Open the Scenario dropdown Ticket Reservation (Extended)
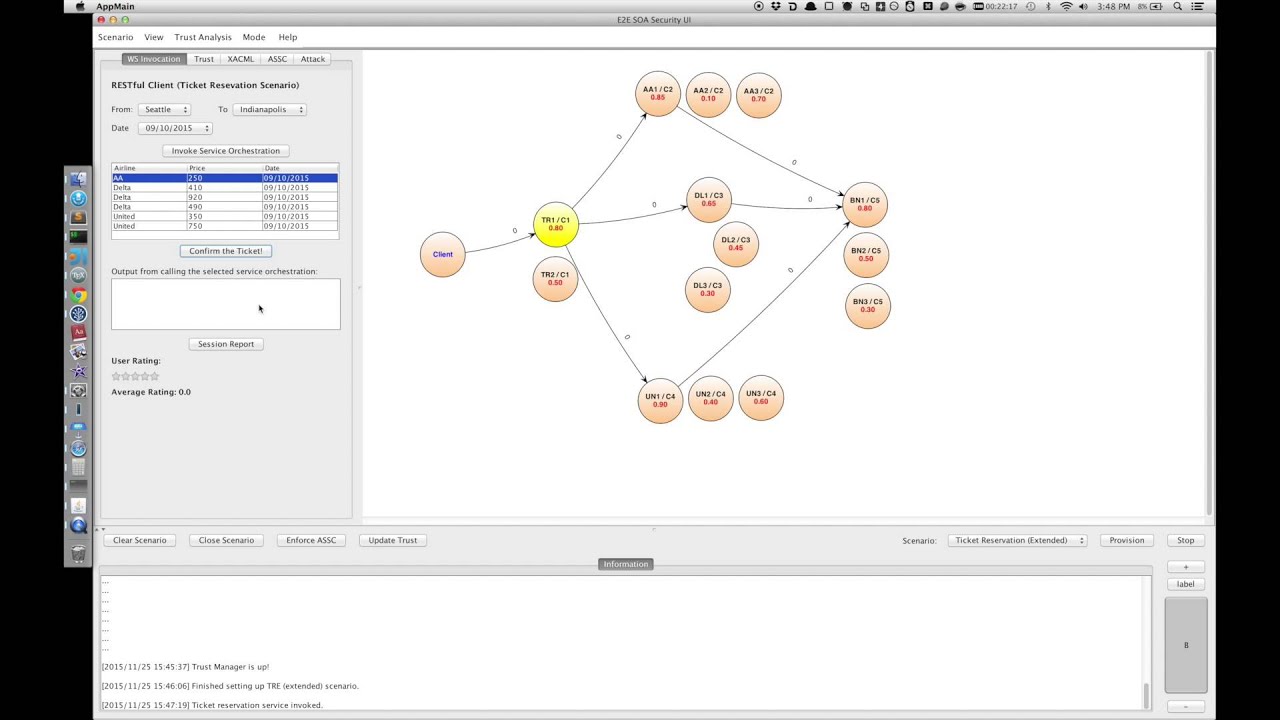This screenshot has width=1280, height=720. coord(1017,540)
